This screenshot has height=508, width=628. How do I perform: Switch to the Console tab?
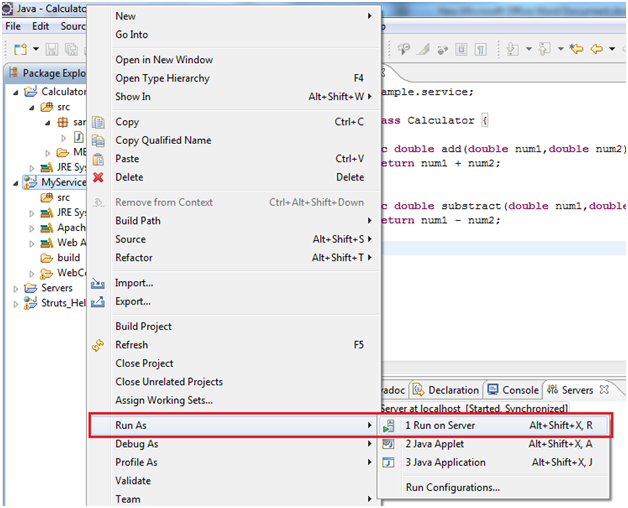click(x=513, y=390)
